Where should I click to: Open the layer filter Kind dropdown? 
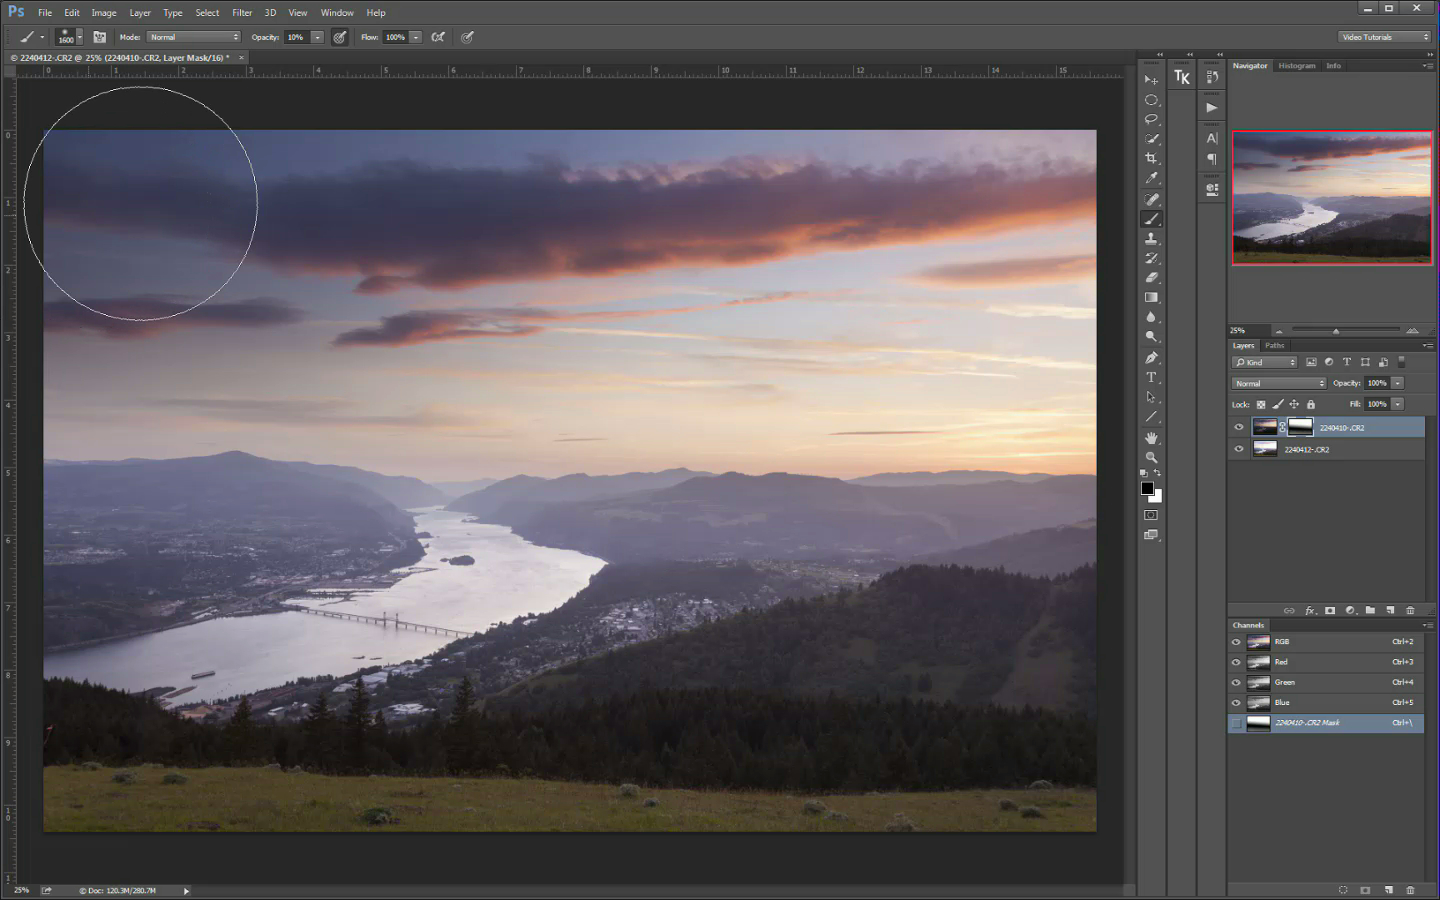coord(1265,362)
